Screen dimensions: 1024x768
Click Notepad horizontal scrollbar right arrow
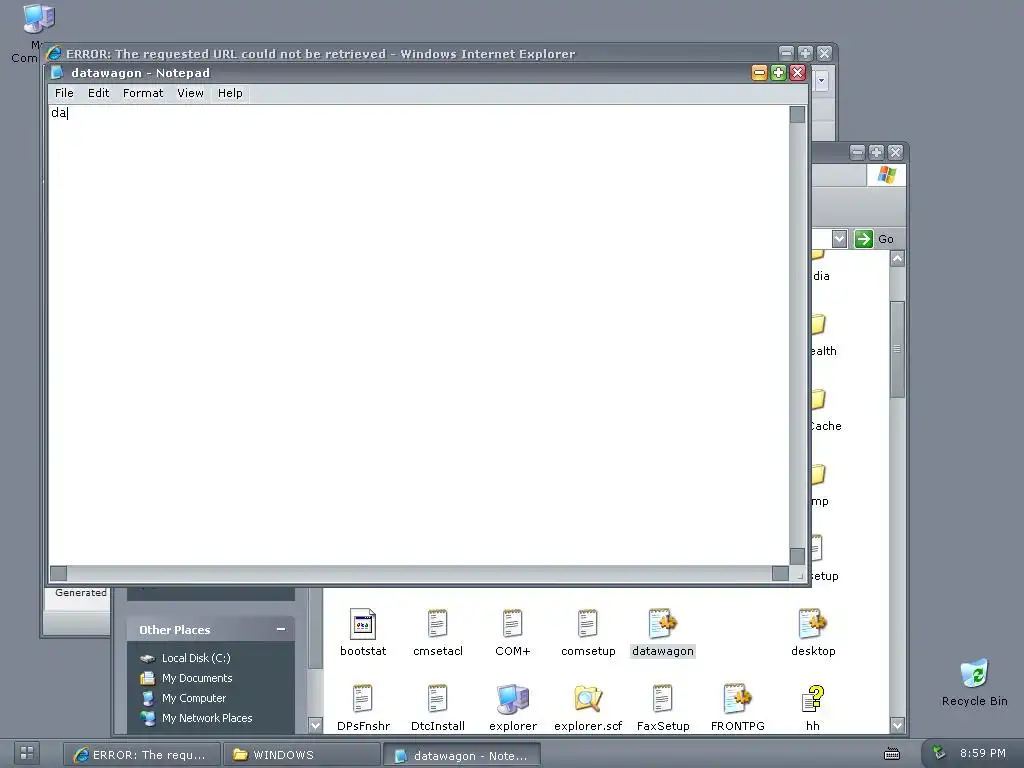click(x=780, y=573)
